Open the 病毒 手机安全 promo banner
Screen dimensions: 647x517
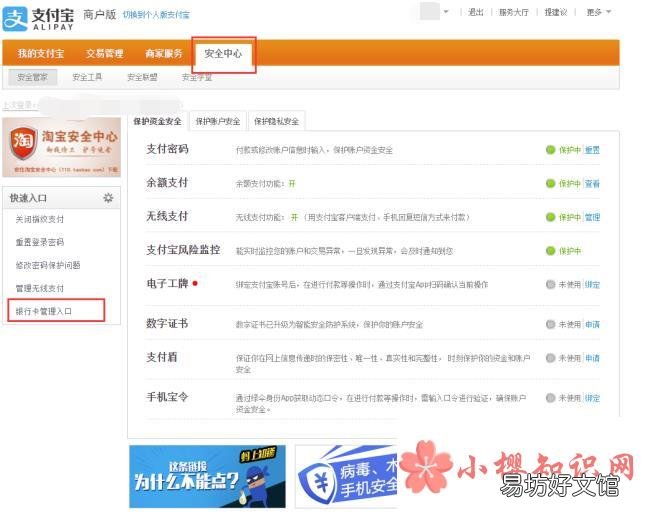346,477
